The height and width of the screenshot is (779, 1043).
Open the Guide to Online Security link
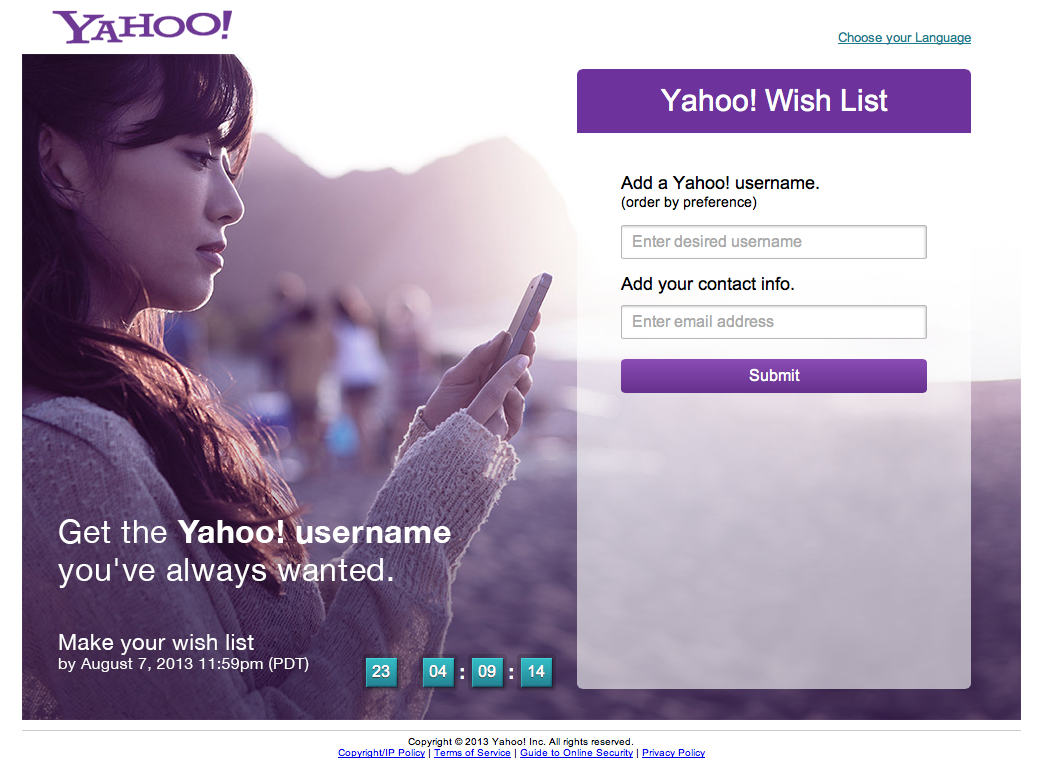pyautogui.click(x=576, y=752)
